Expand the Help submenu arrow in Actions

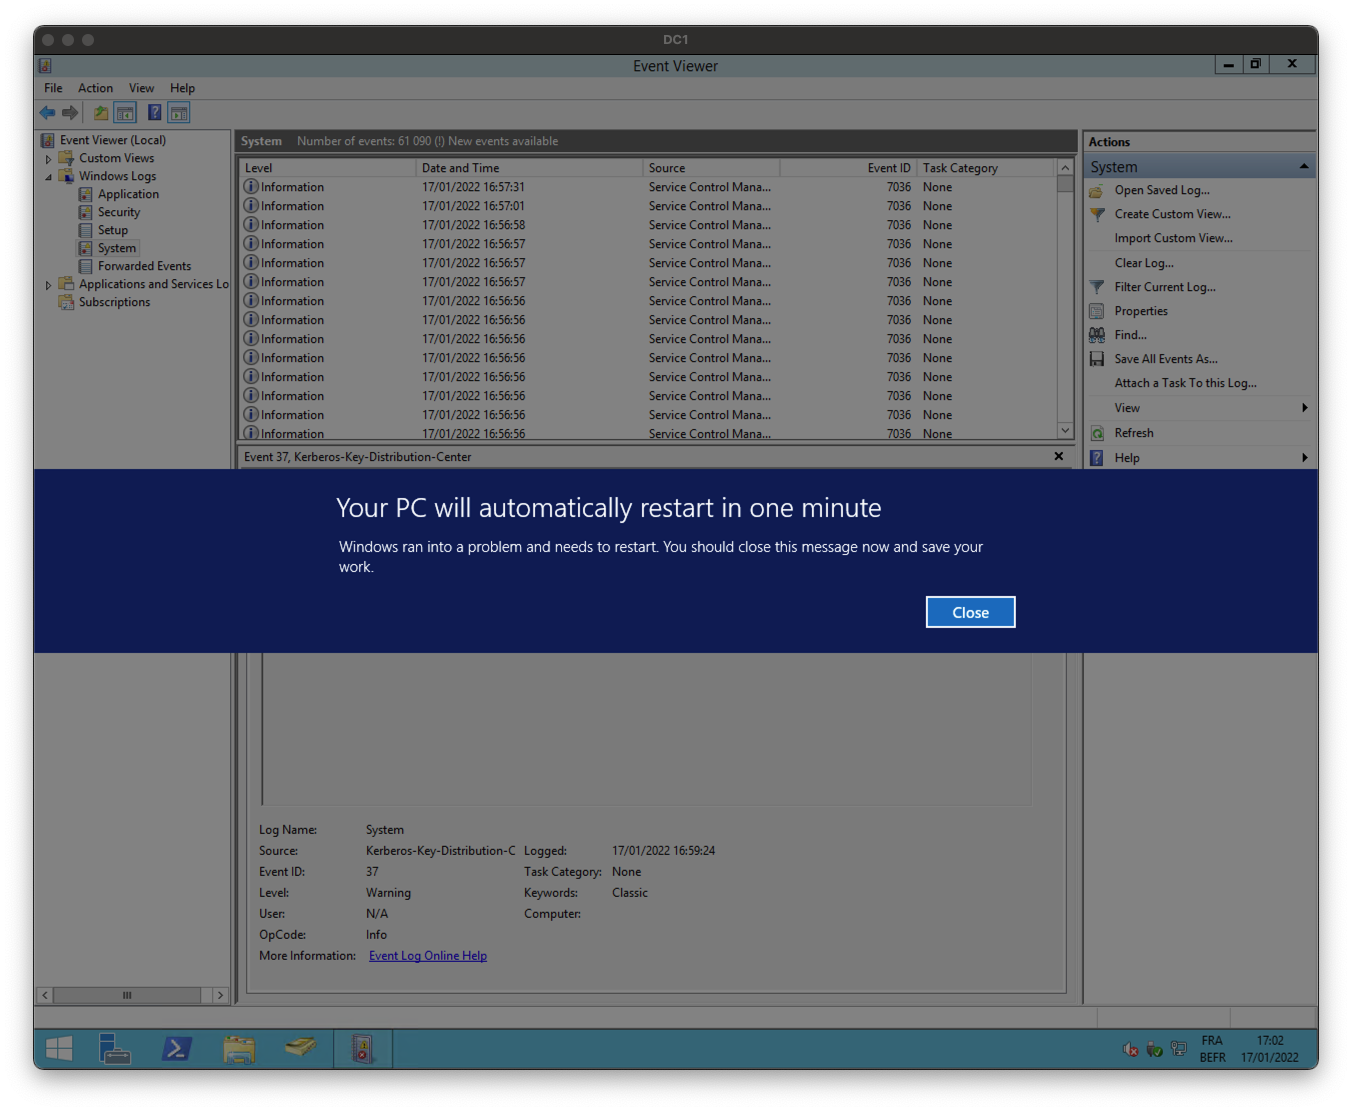pos(1305,458)
